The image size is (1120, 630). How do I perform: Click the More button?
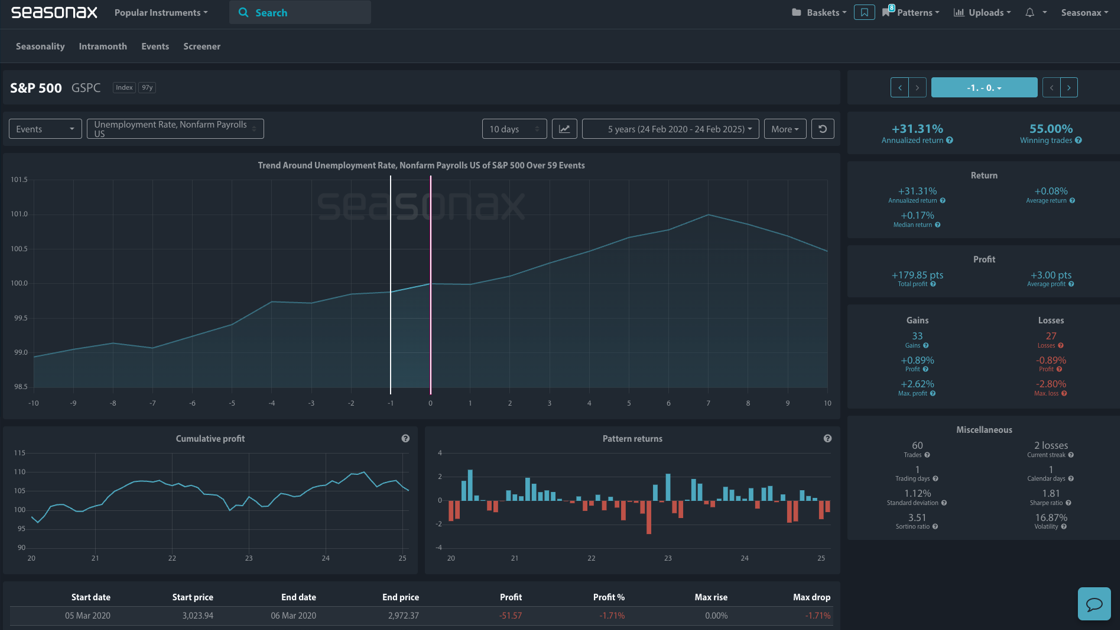click(784, 129)
